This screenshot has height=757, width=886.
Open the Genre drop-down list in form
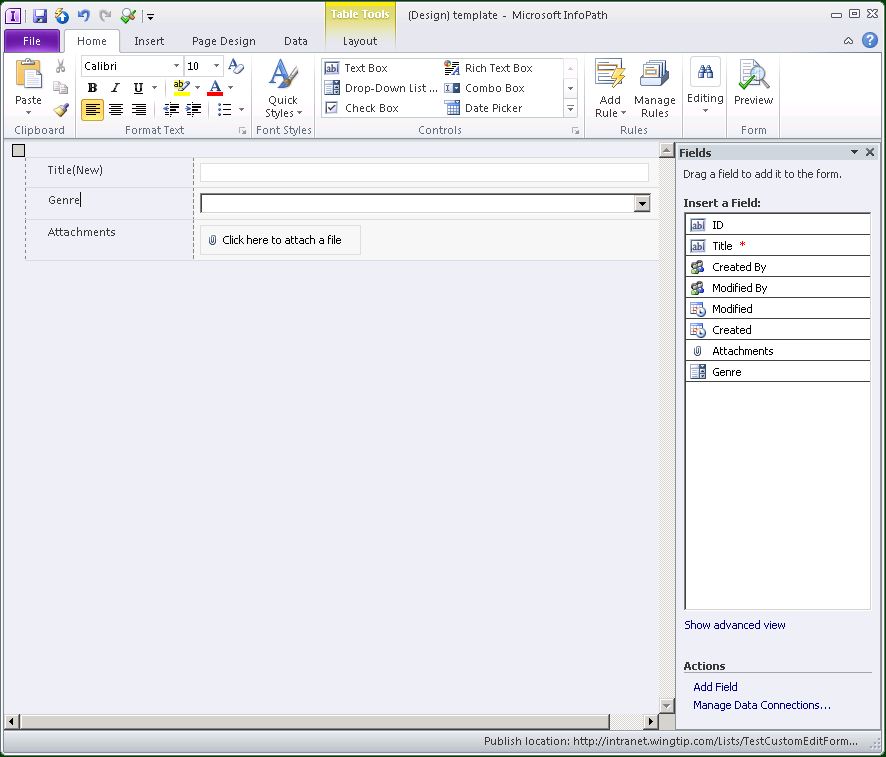coord(642,204)
